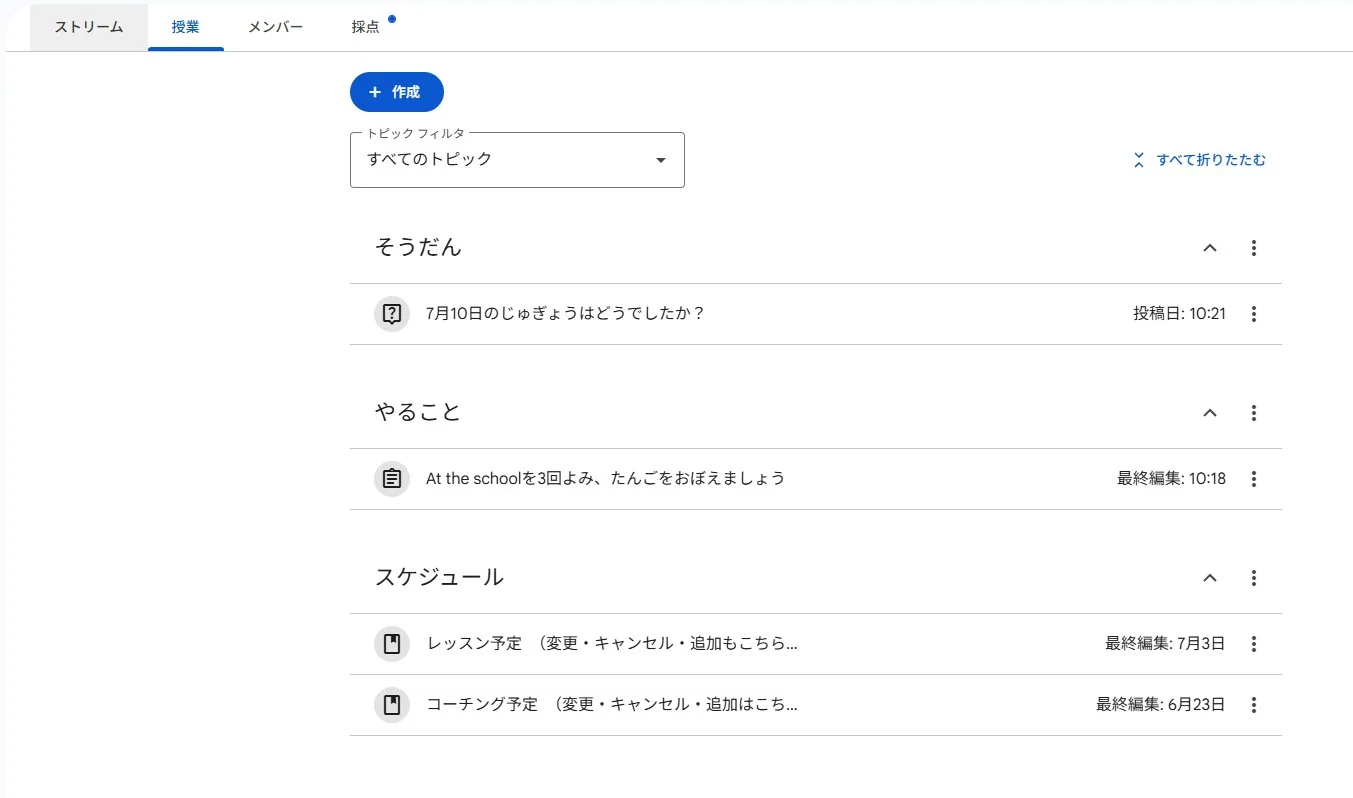Collapse the やること topic section

(x=1210, y=413)
